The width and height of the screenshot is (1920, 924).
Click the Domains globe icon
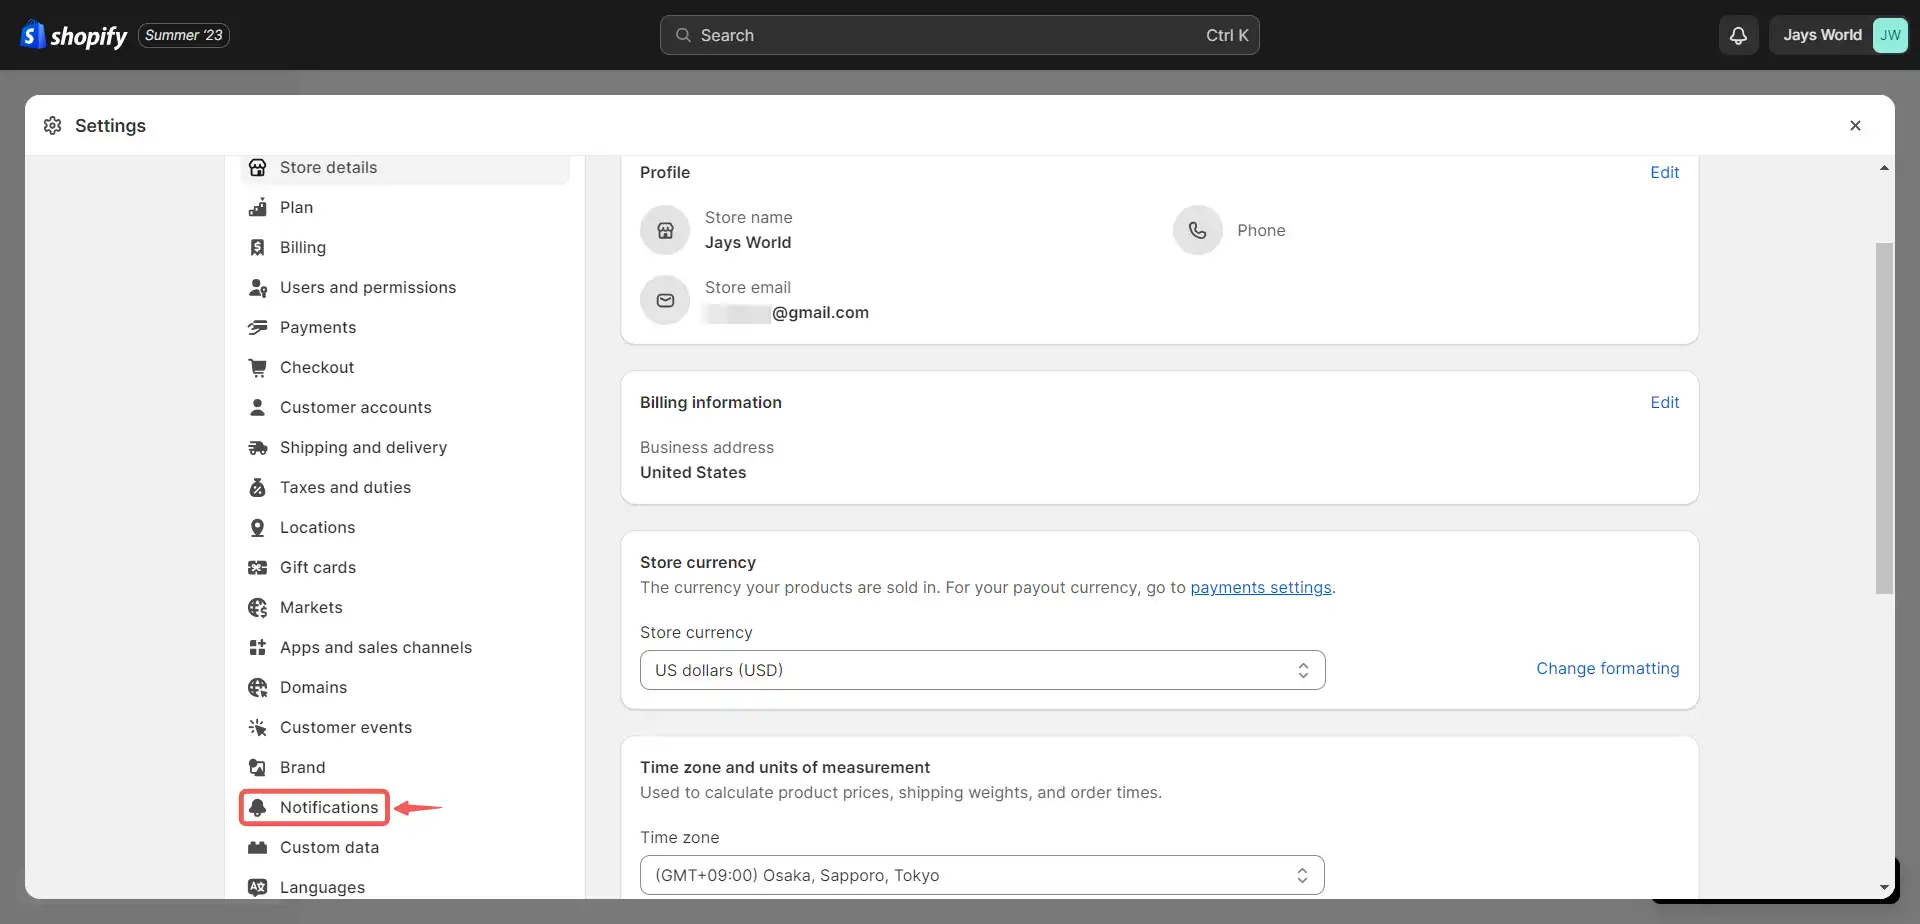(x=258, y=687)
